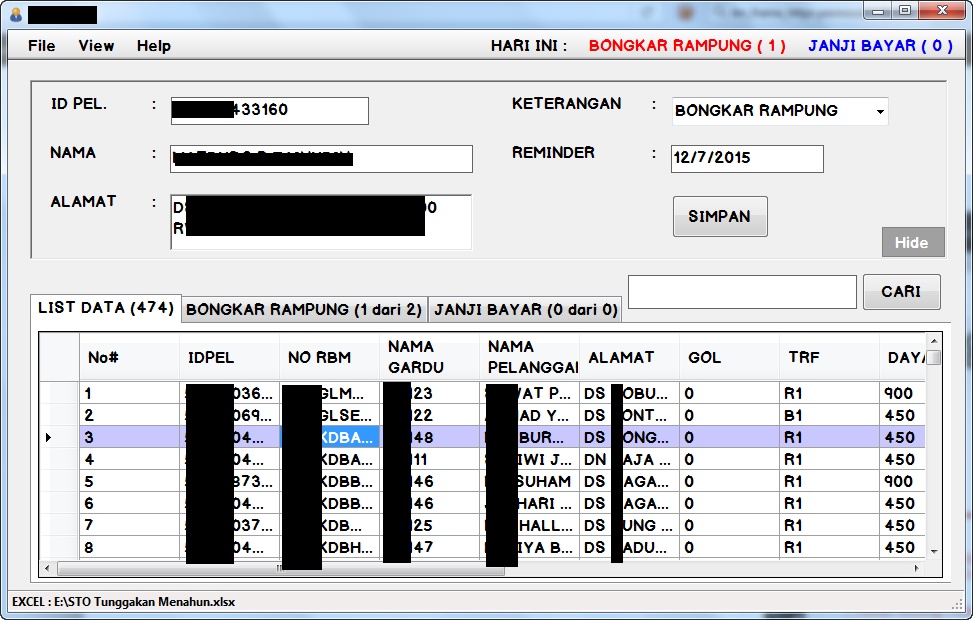Click grid vertical scrollbar down arrow
The width and height of the screenshot is (973, 620).
pyautogui.click(x=933, y=551)
